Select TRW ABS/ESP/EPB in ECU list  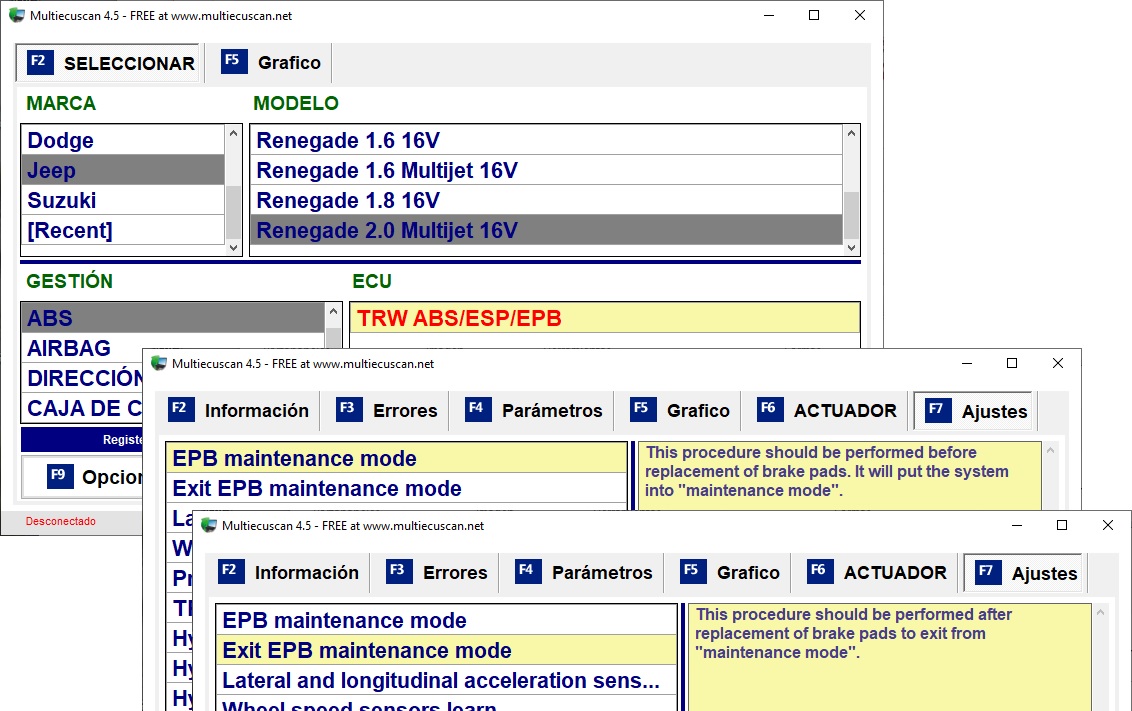click(605, 318)
